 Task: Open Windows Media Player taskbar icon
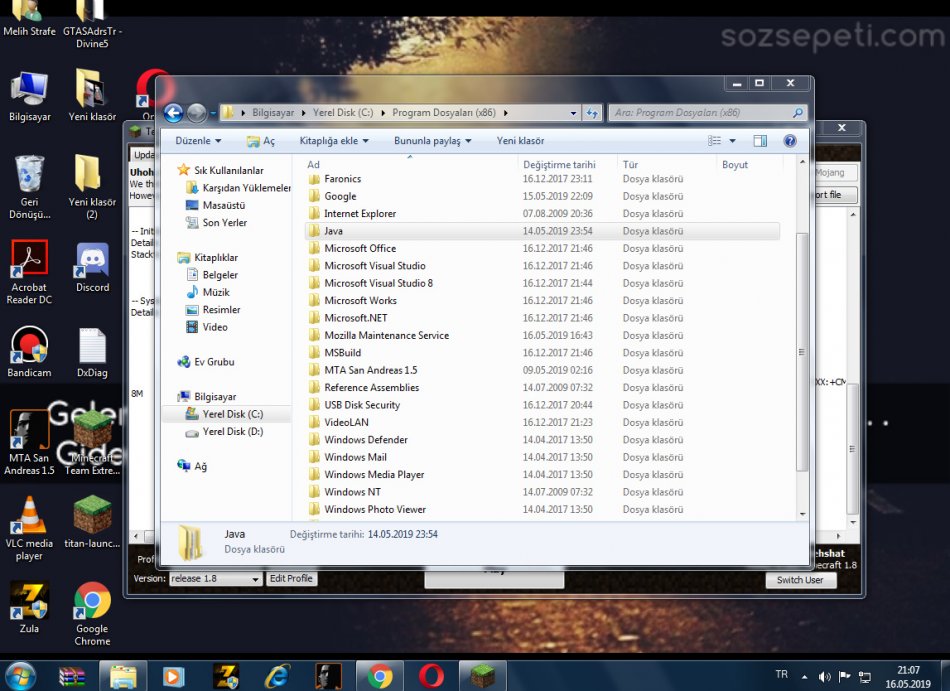coord(173,676)
